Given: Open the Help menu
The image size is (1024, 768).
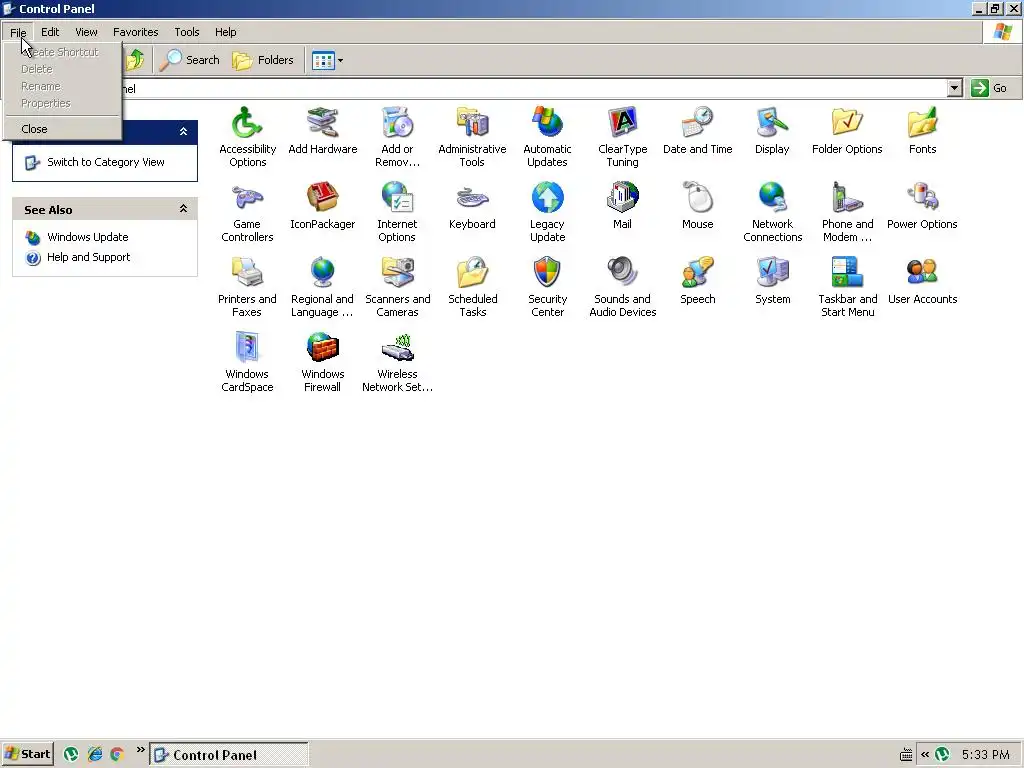Looking at the screenshot, I should [x=225, y=32].
